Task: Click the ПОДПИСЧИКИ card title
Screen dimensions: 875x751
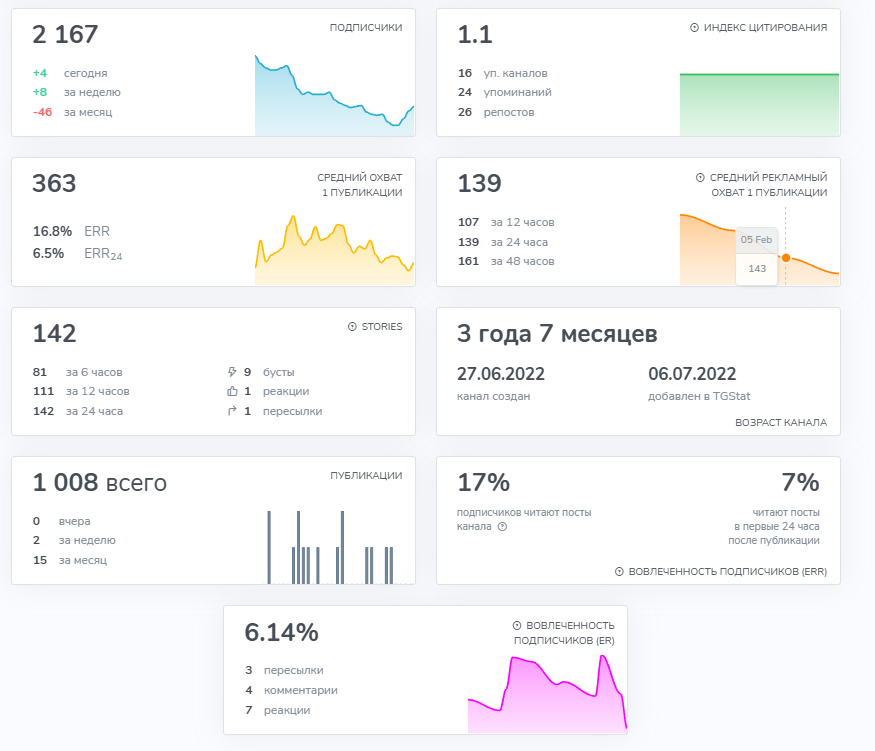Action: (x=366, y=27)
